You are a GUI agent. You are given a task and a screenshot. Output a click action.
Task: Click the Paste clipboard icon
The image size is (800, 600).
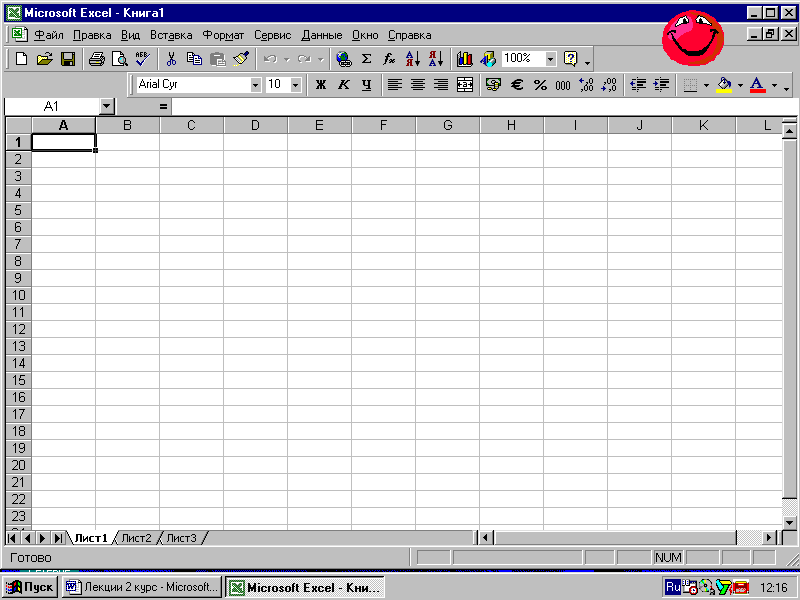pyautogui.click(x=218, y=59)
